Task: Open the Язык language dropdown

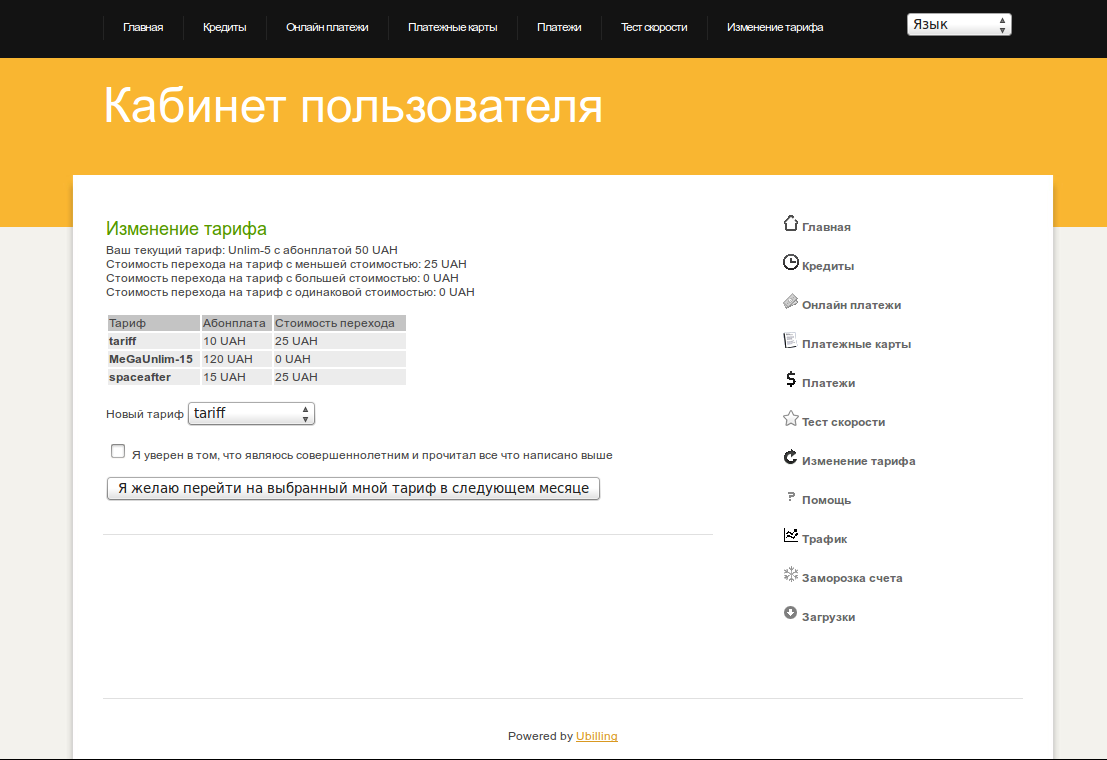Action: tap(958, 25)
